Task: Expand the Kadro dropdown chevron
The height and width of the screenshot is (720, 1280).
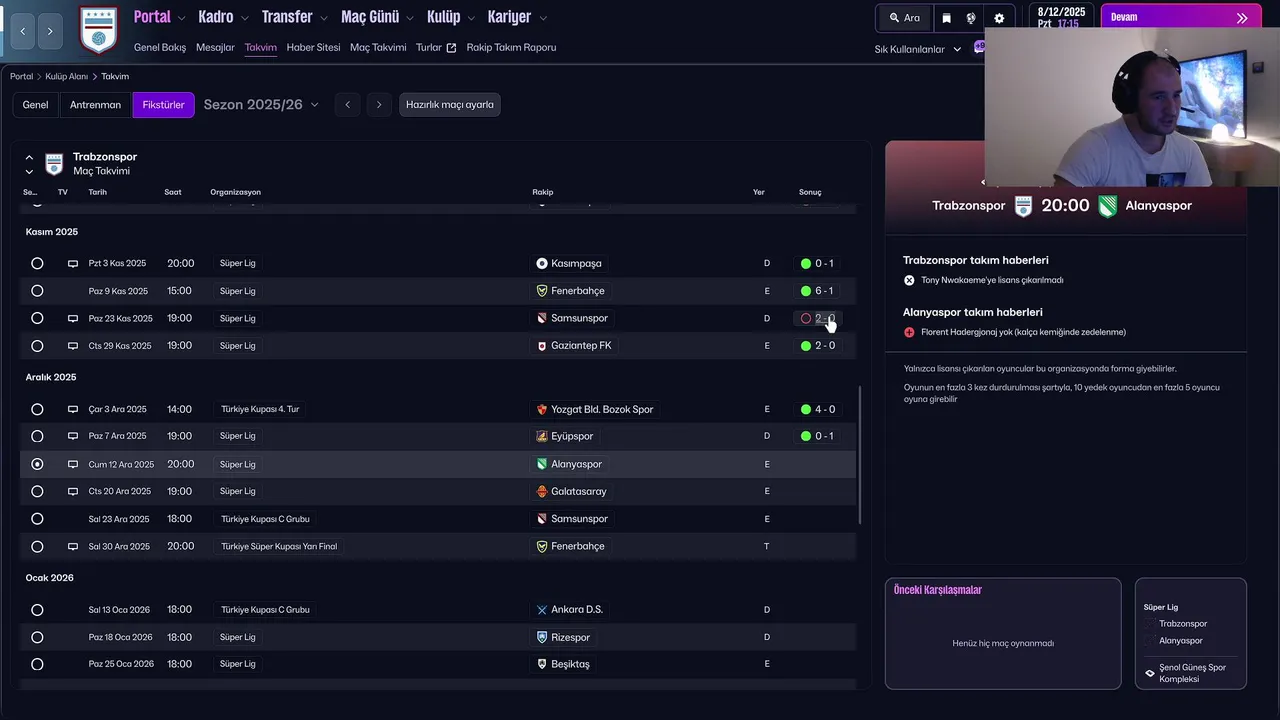Action: [245, 18]
